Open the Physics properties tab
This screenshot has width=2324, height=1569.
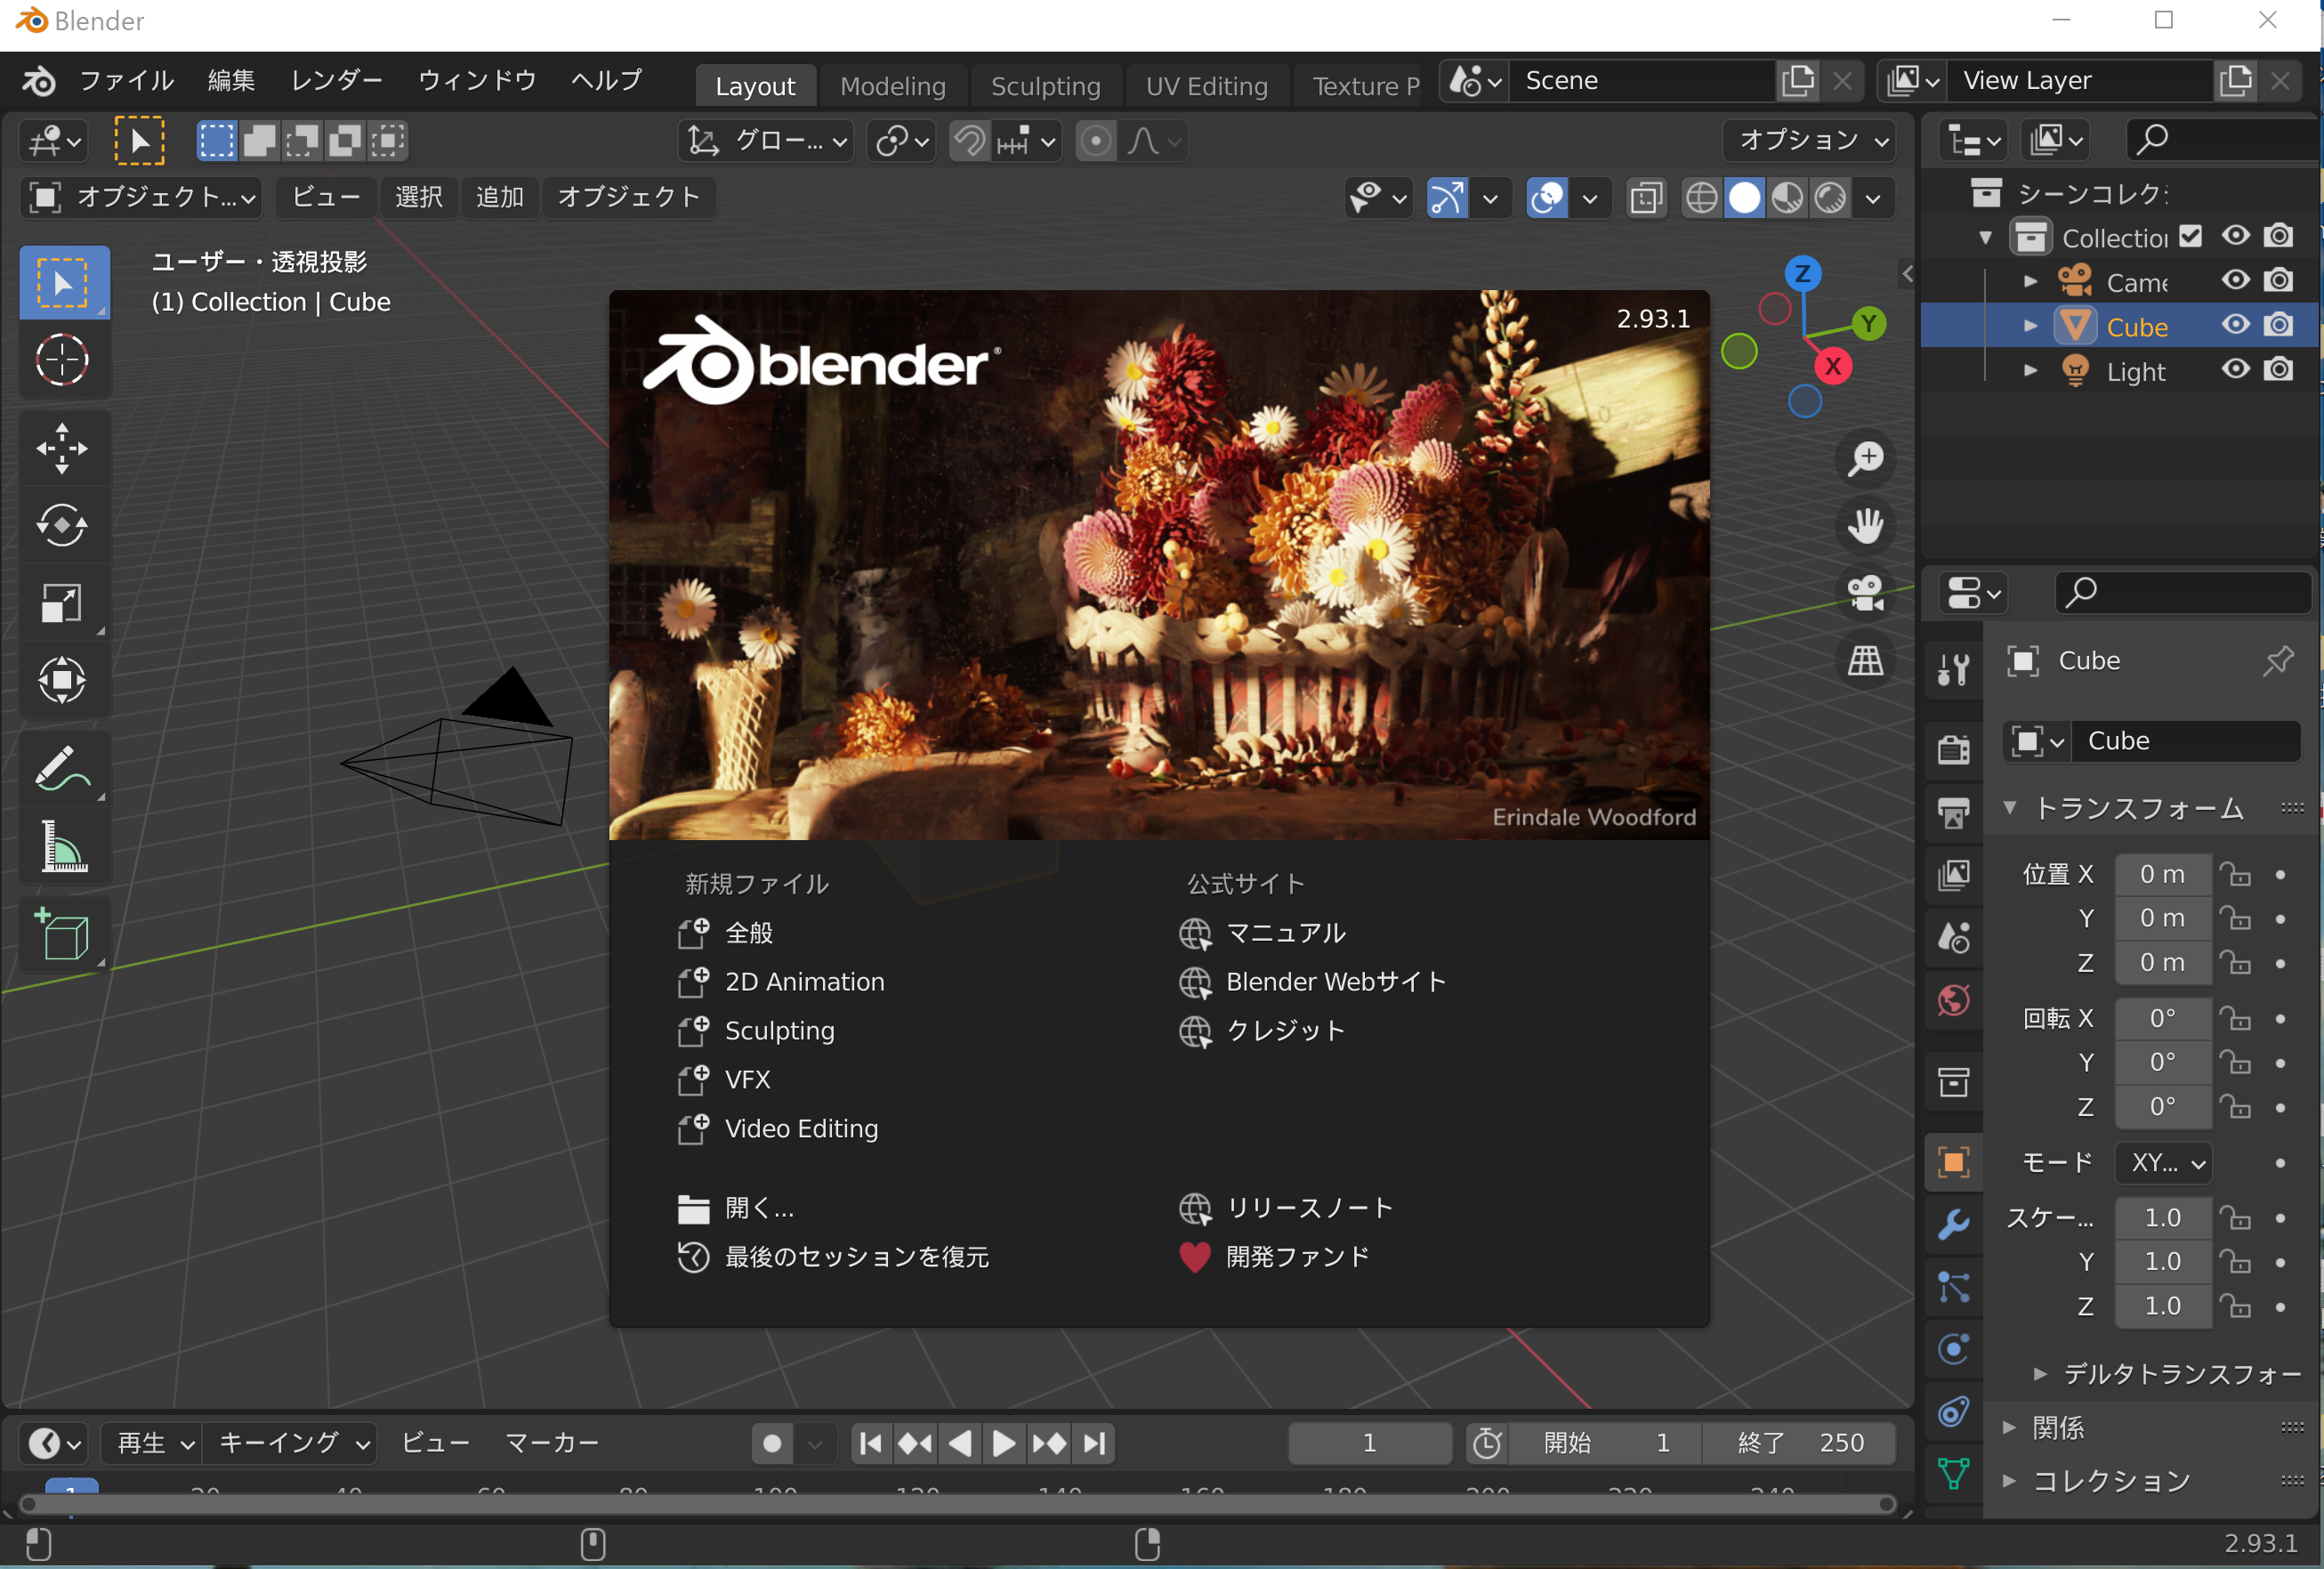click(x=1953, y=1349)
